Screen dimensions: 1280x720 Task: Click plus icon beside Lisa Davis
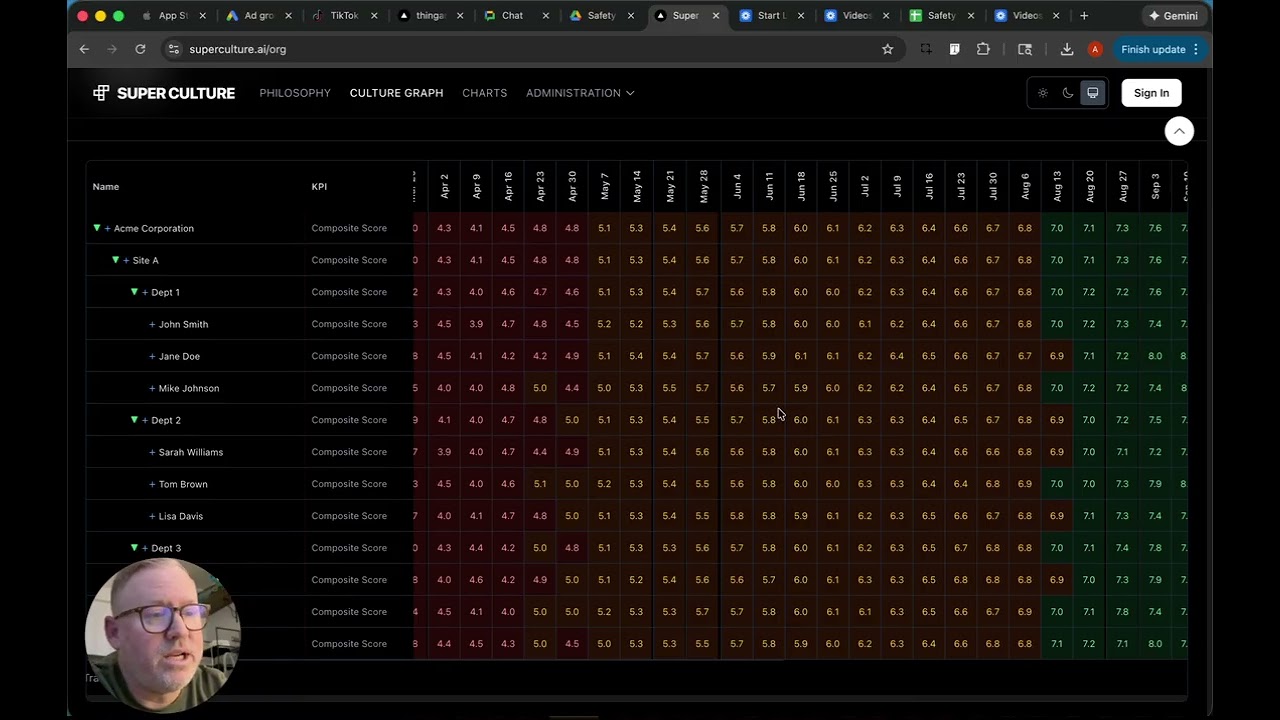152,516
